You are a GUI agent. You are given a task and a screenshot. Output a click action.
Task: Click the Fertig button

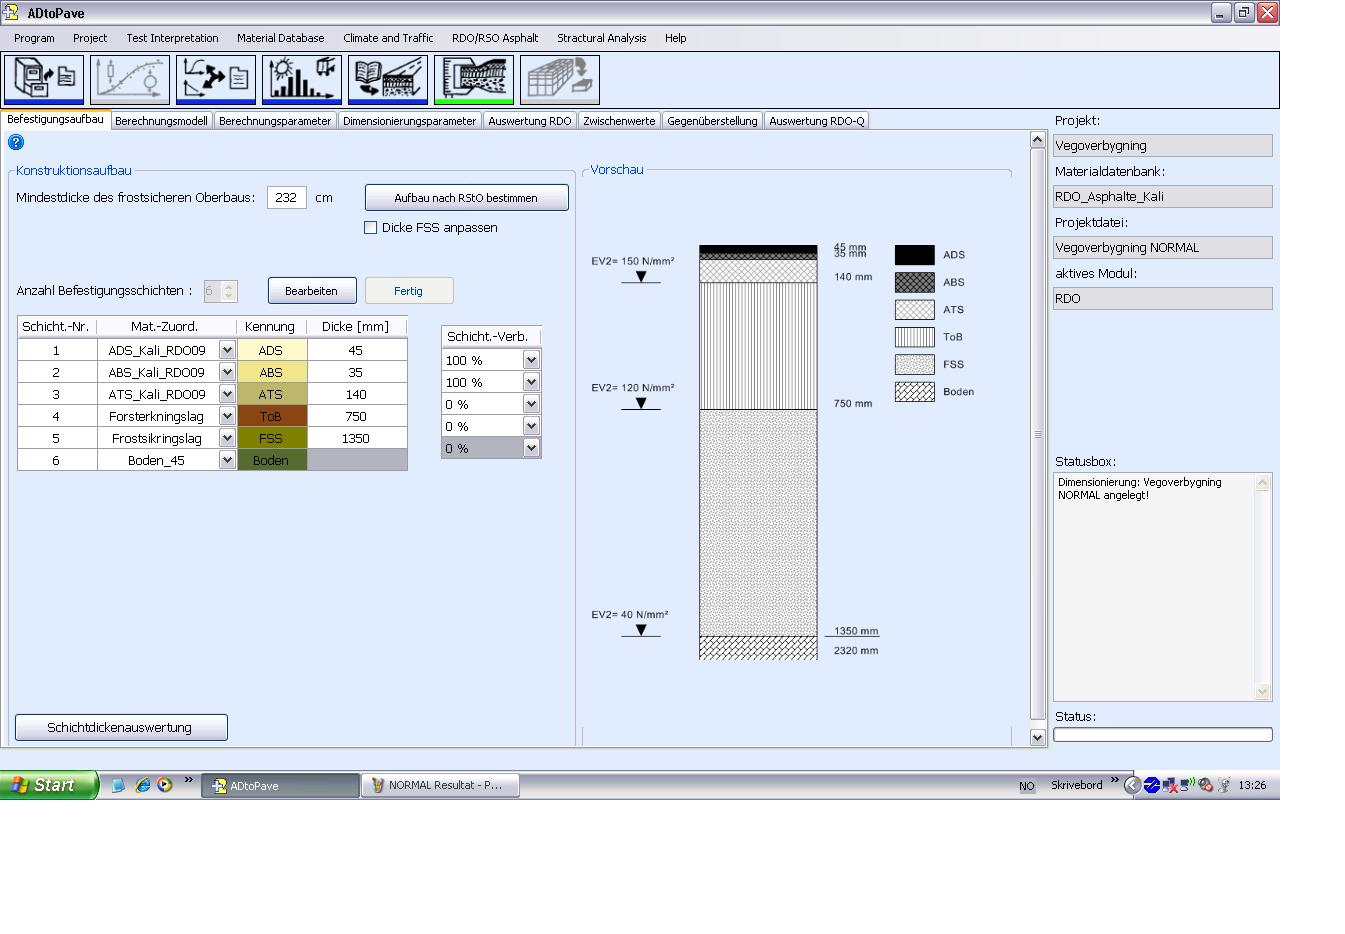tap(409, 291)
